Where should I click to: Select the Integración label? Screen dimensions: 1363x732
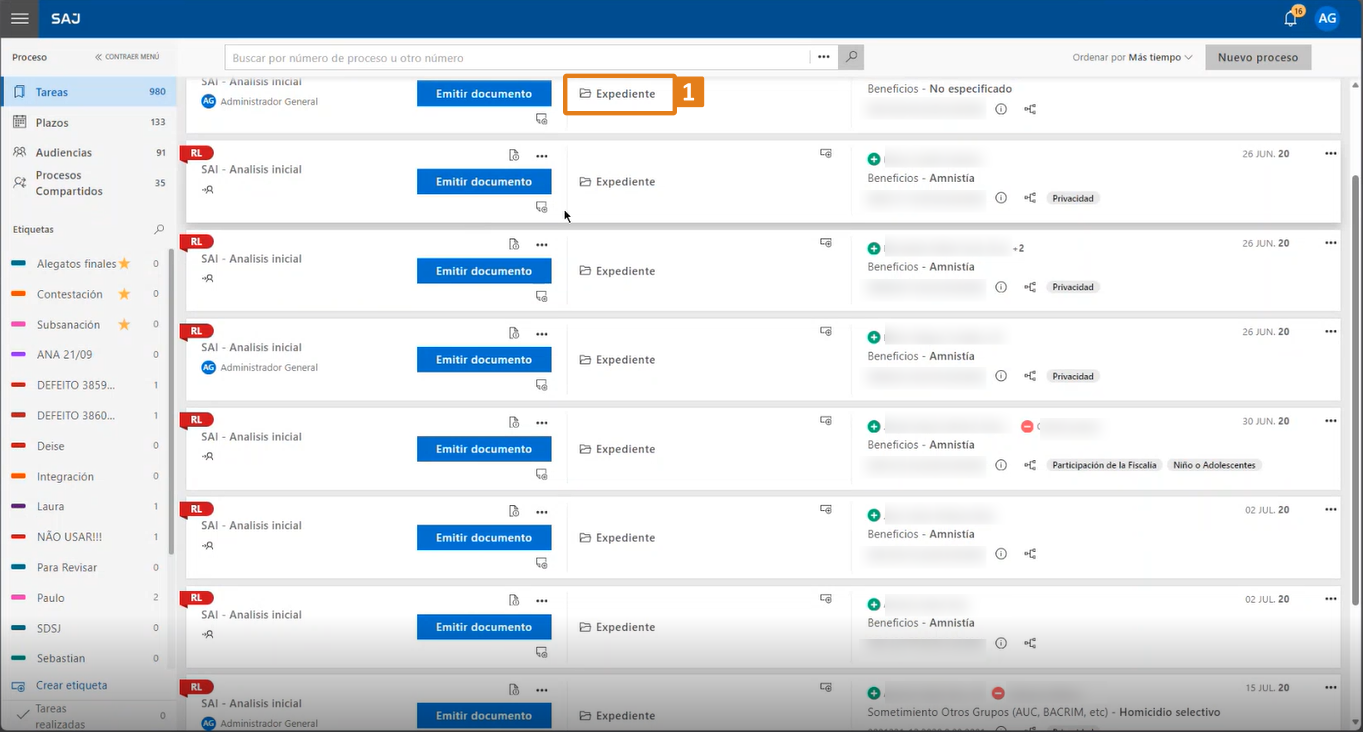[x=65, y=477]
